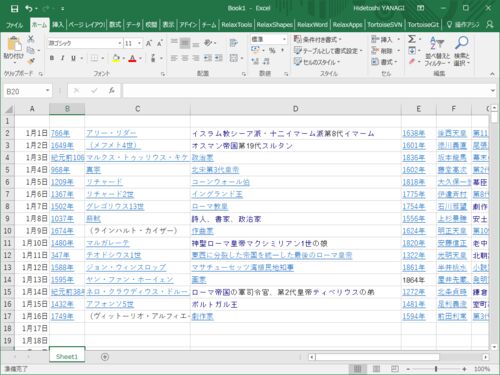Open Cell Styles menu
The image size is (500, 375).
point(317,62)
